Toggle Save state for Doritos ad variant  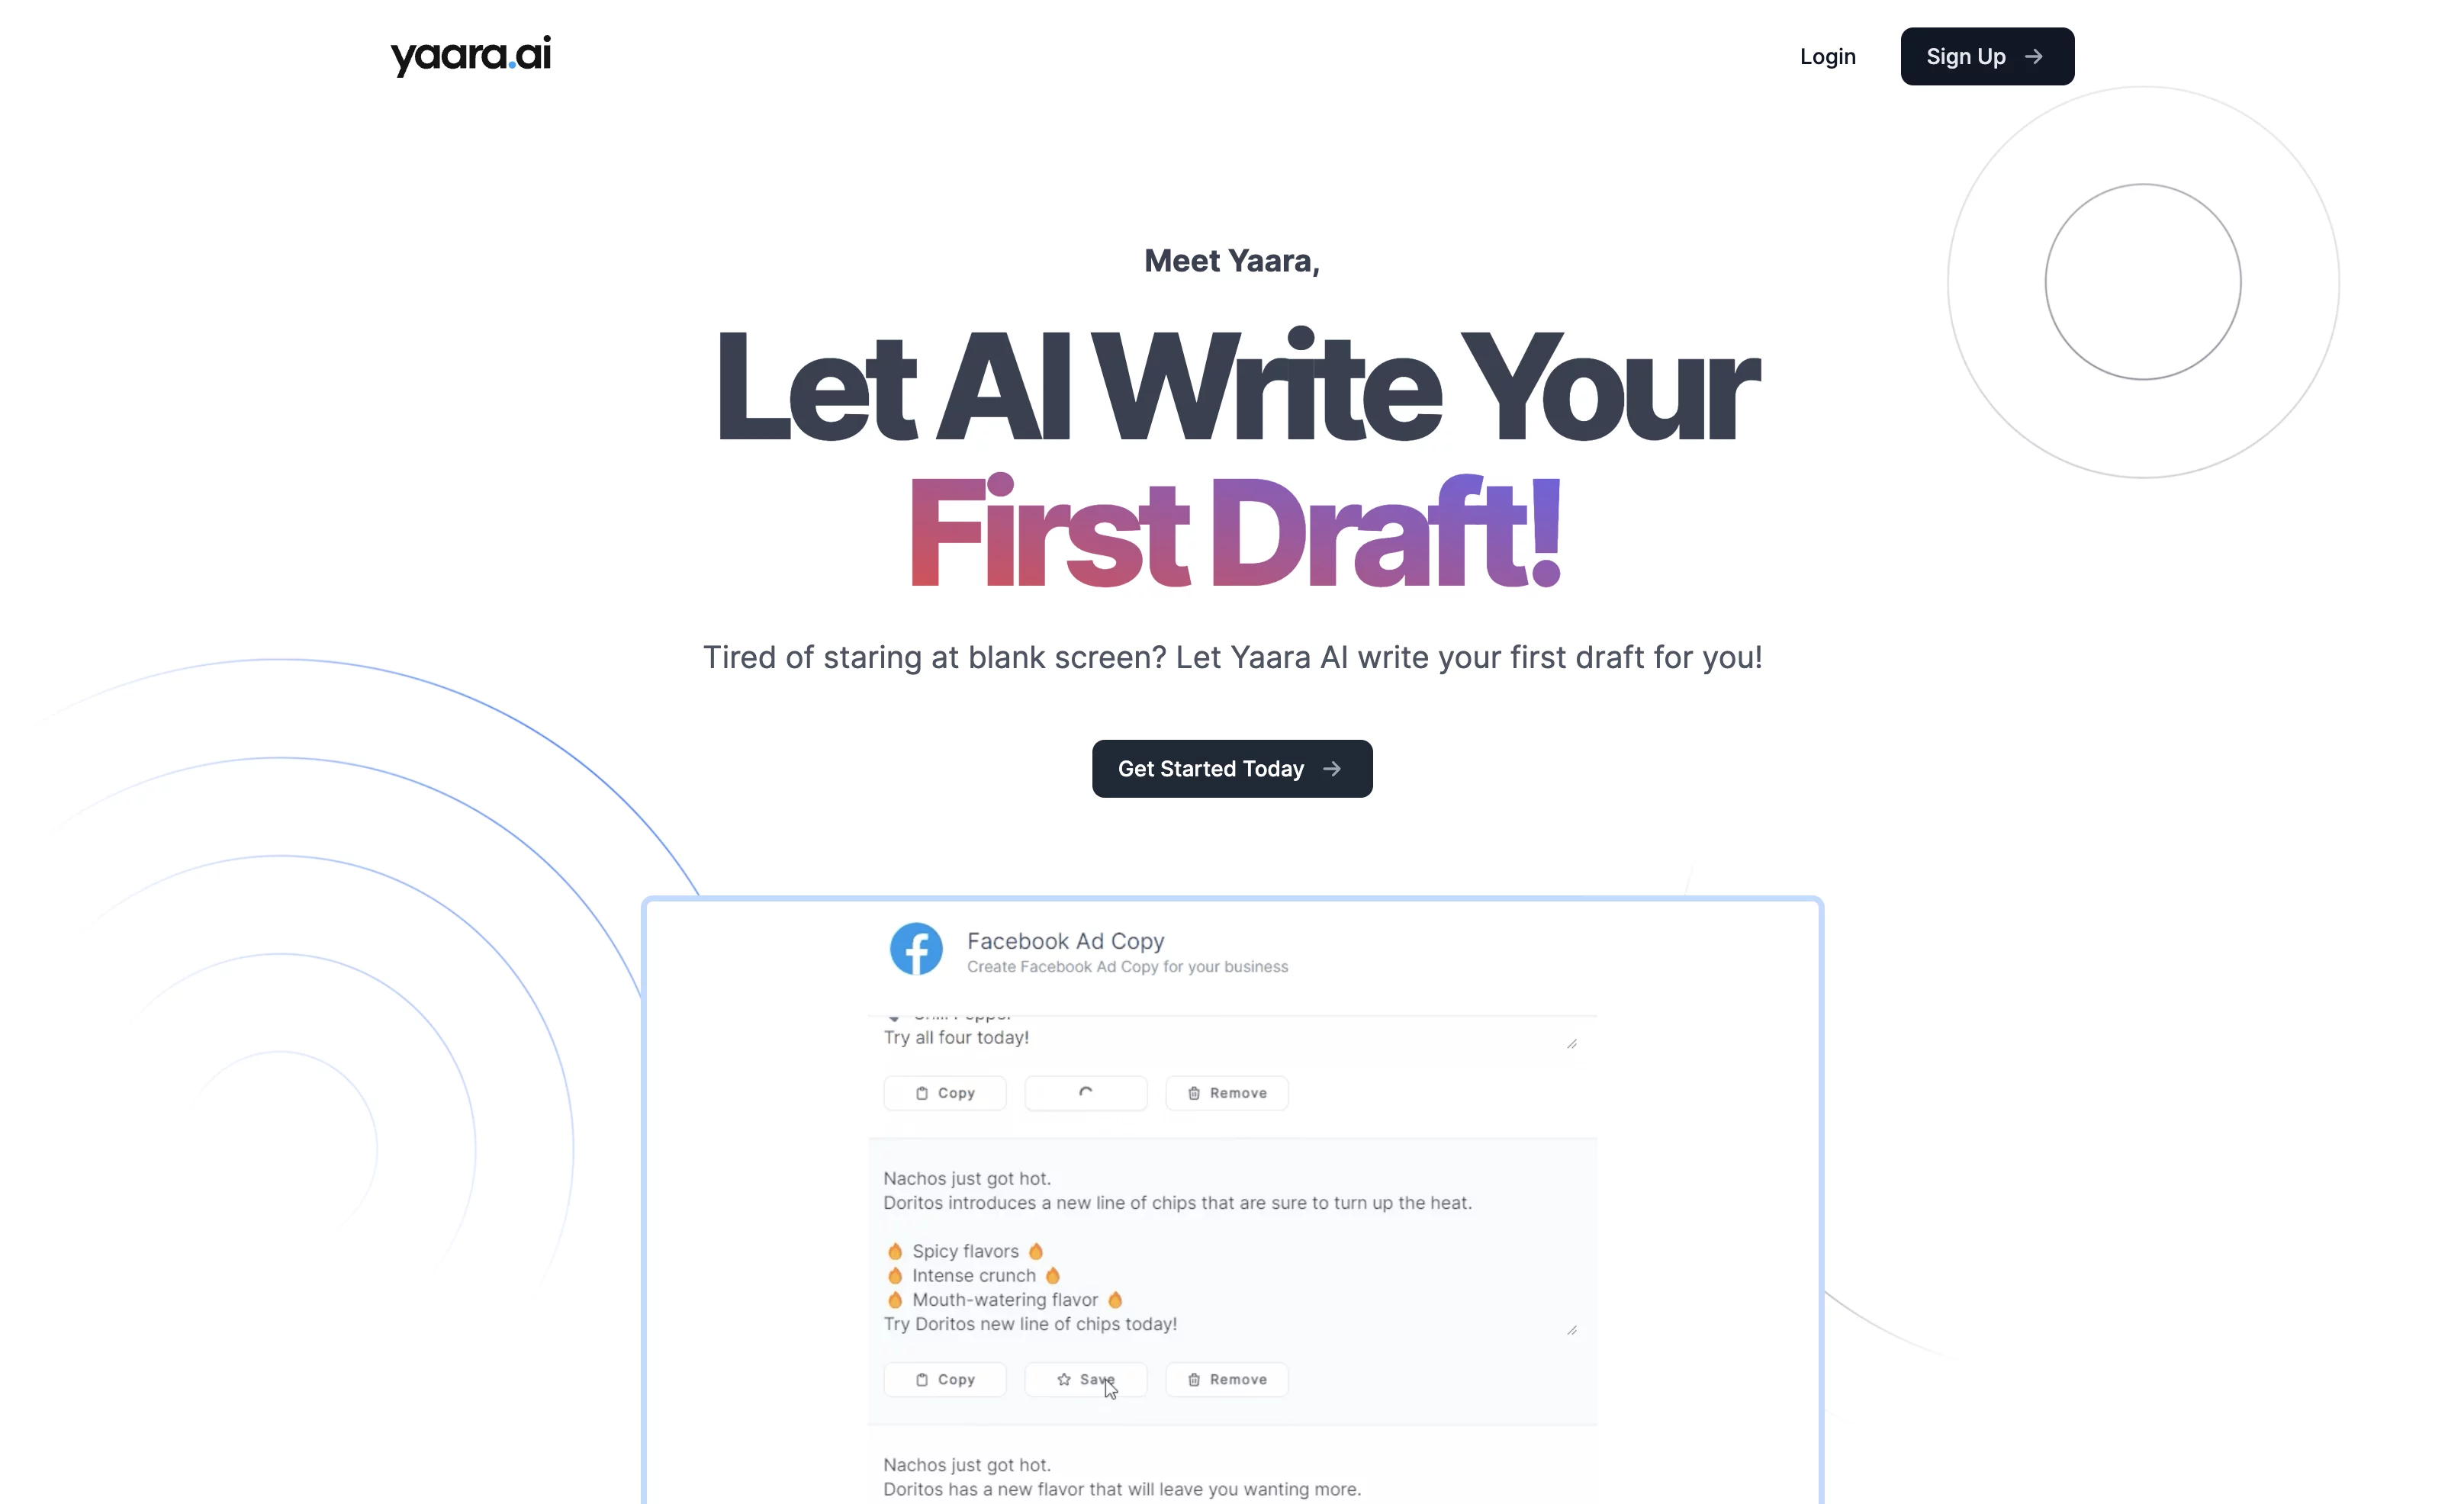pos(1086,1379)
